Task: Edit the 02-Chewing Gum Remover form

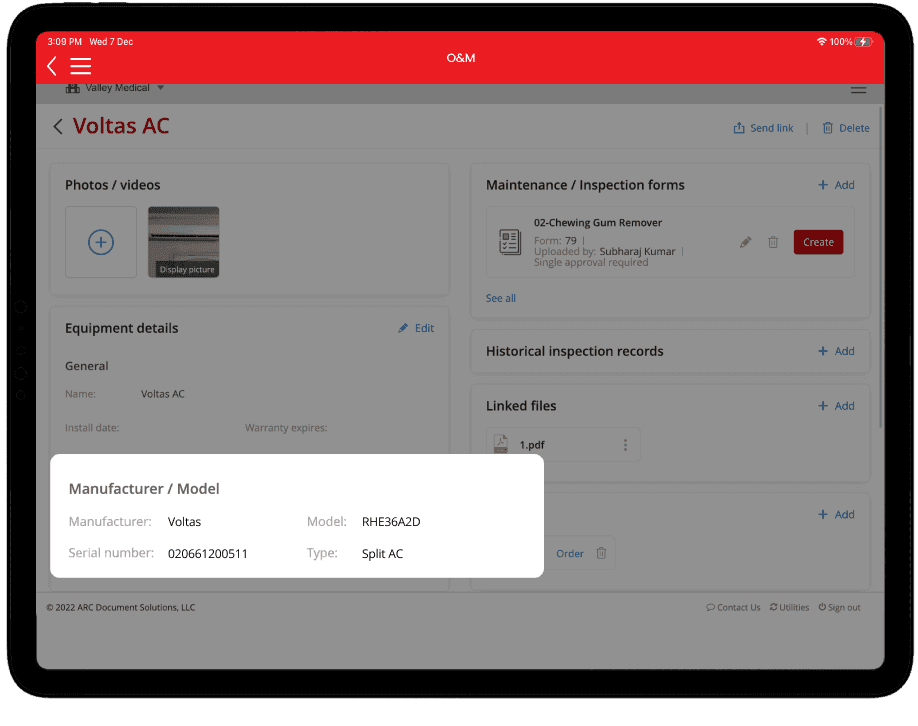Action: pos(745,242)
